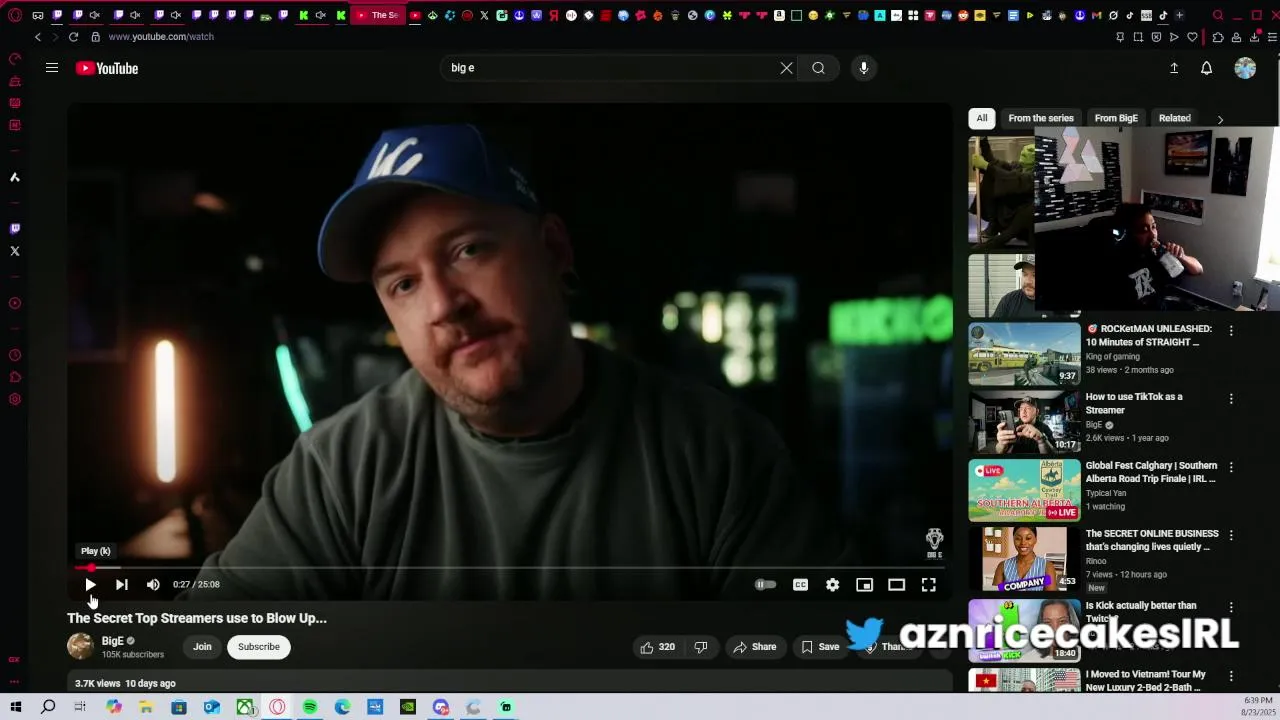This screenshot has height=720, width=1280.
Task: Click the Join membership button
Action: (202, 647)
